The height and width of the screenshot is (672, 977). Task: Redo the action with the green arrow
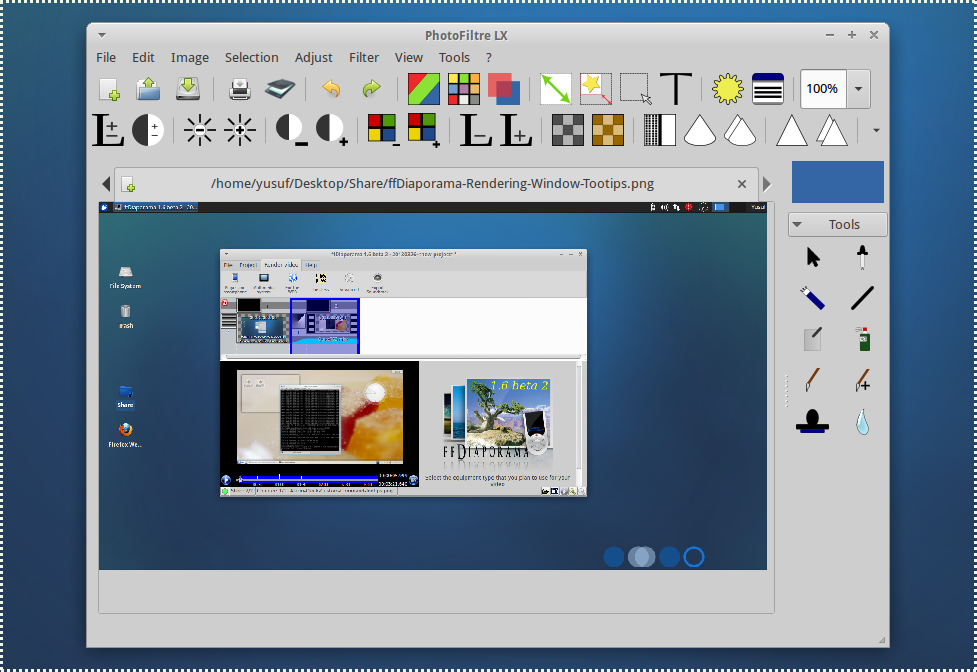point(371,88)
